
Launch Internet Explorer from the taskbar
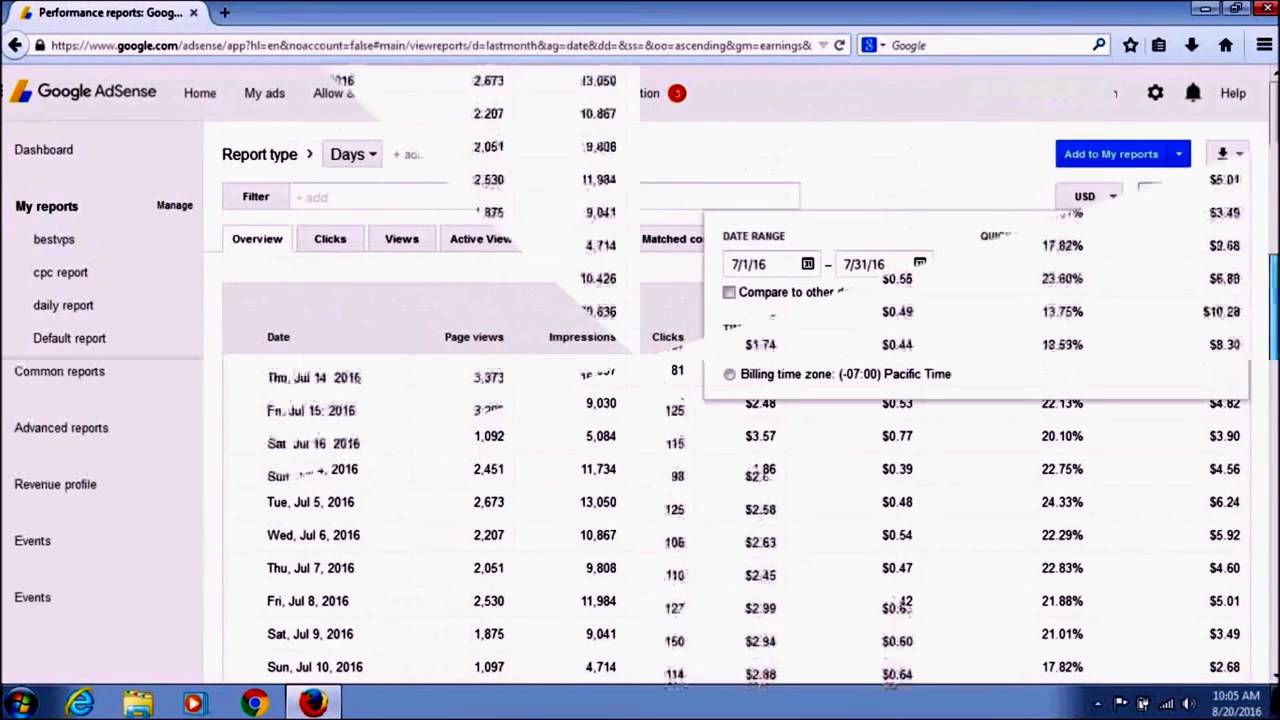tap(80, 703)
